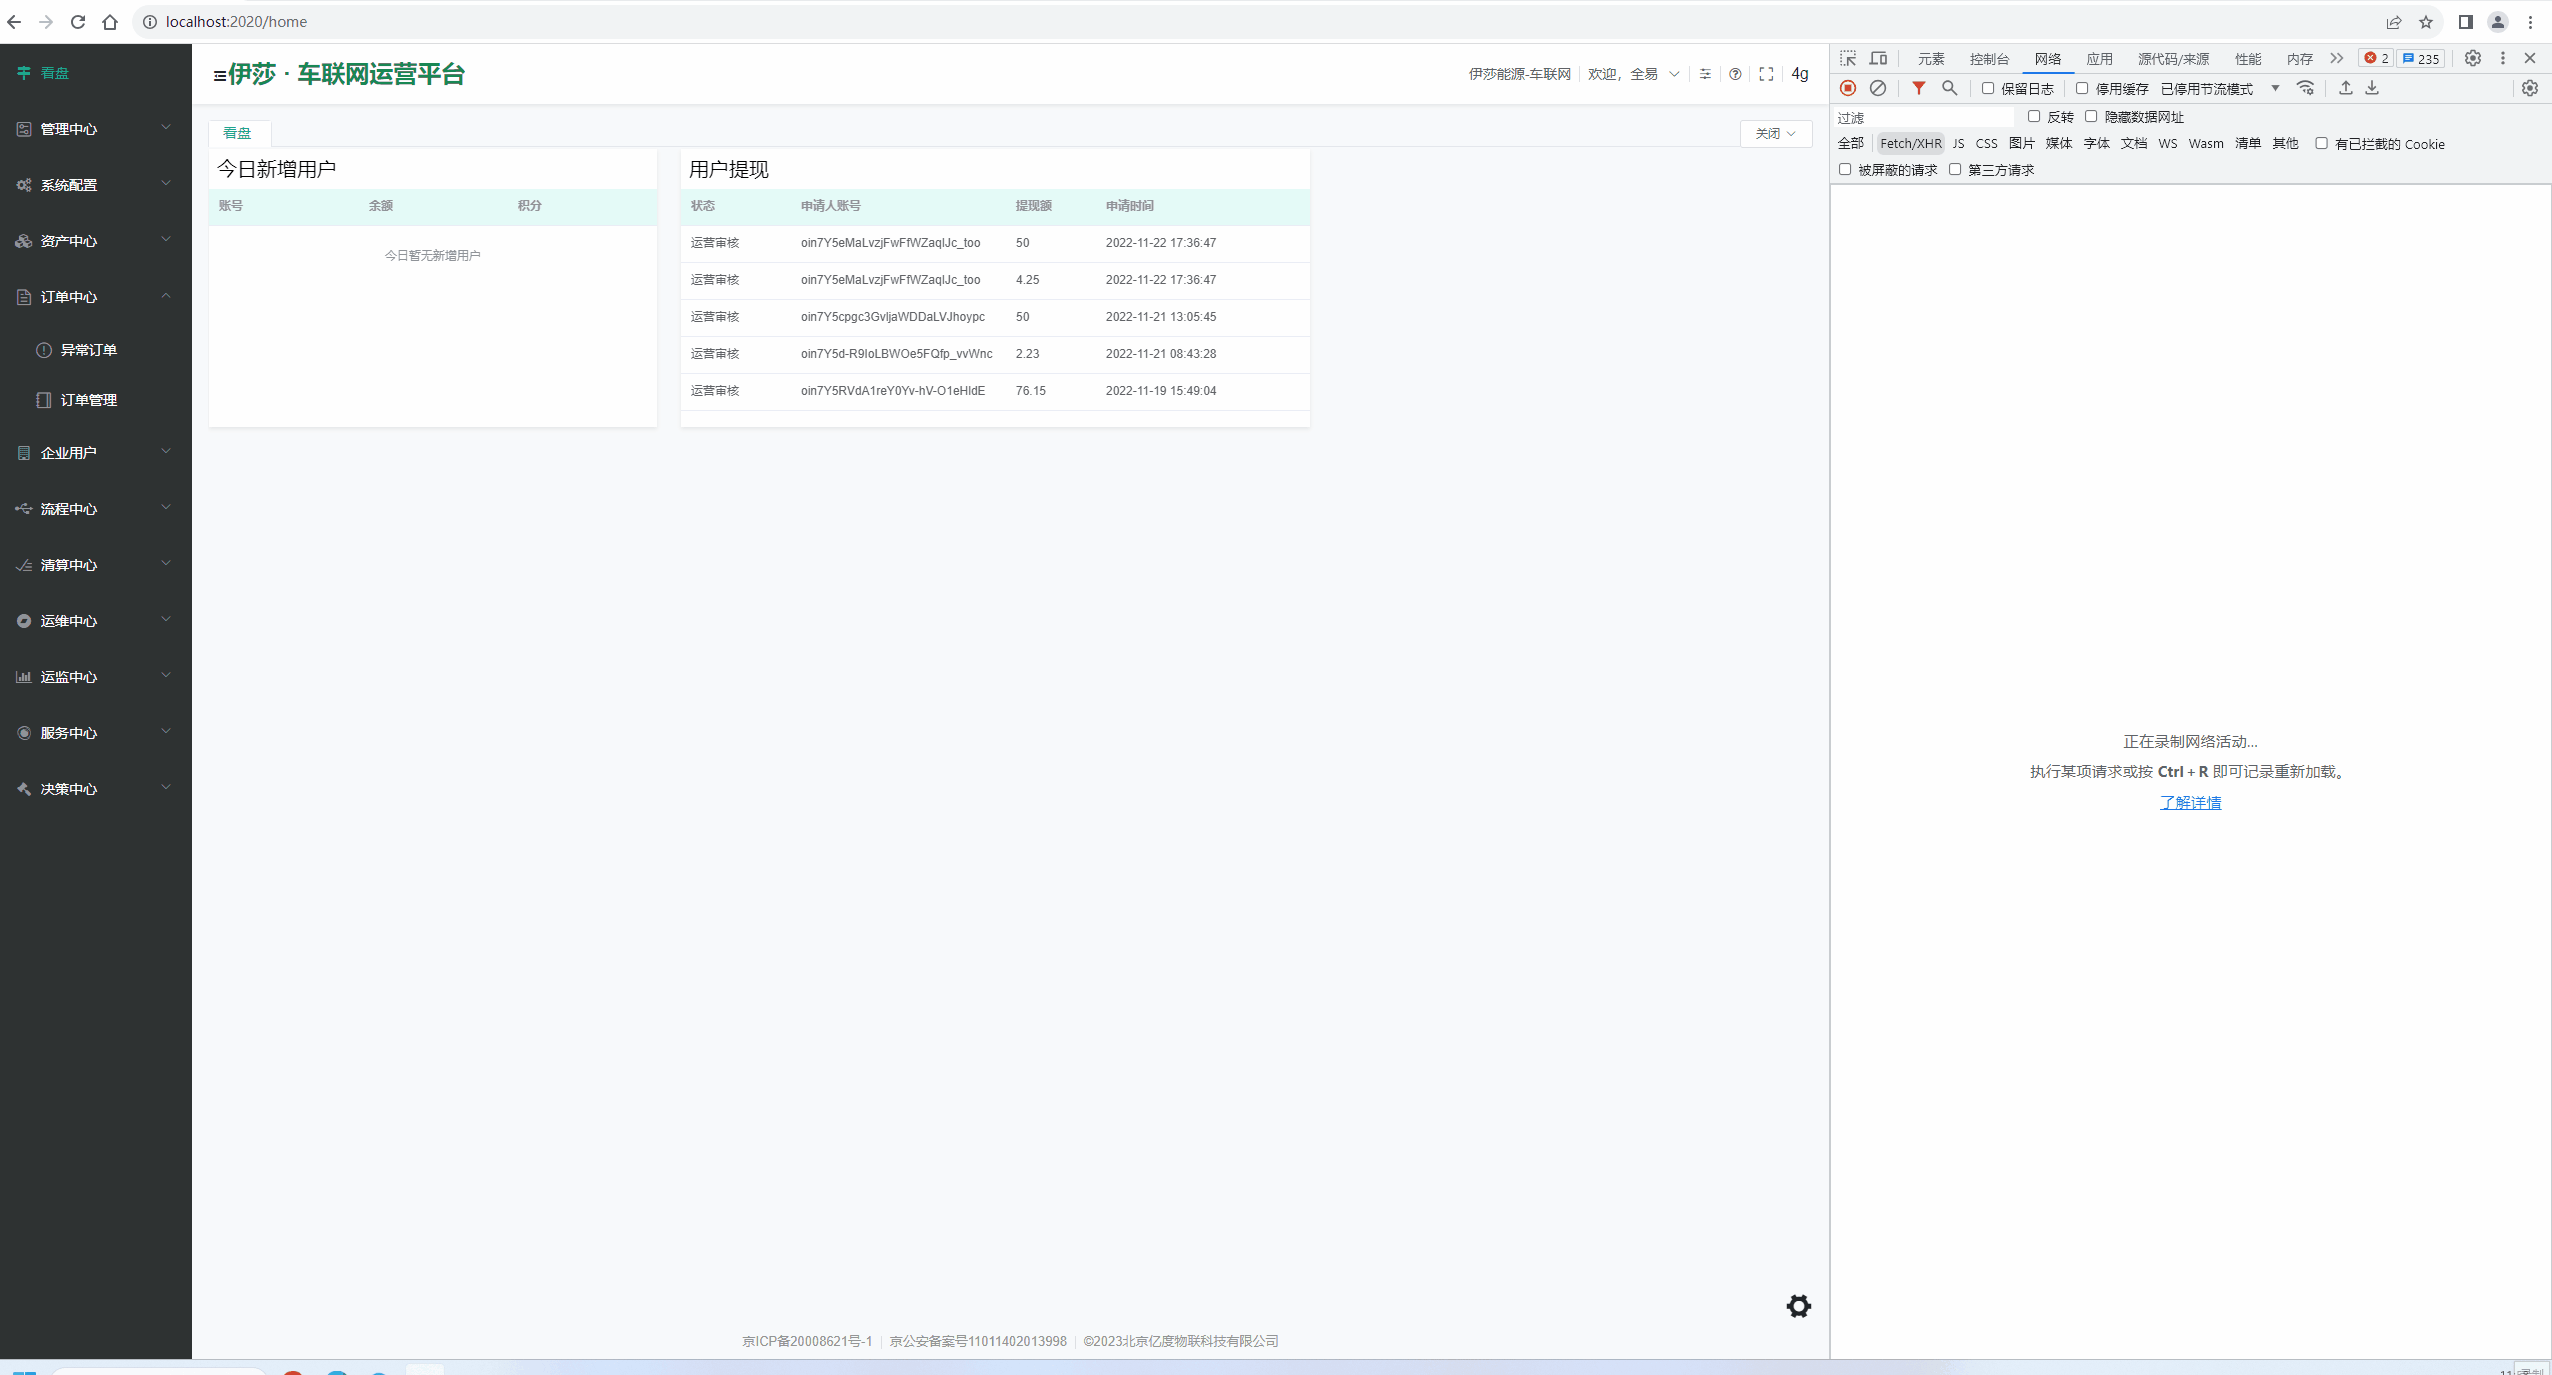Viewport: 2552px width, 1375px height.
Task: Toggle the device toolbar icon
Action: (x=1878, y=58)
